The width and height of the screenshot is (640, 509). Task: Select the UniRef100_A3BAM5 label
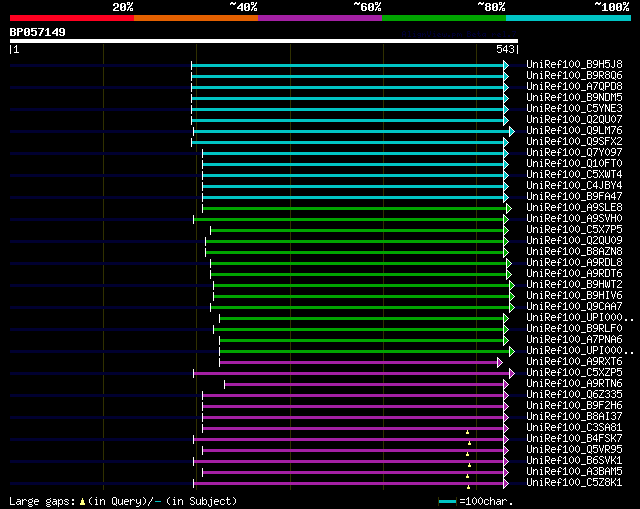(x=574, y=472)
